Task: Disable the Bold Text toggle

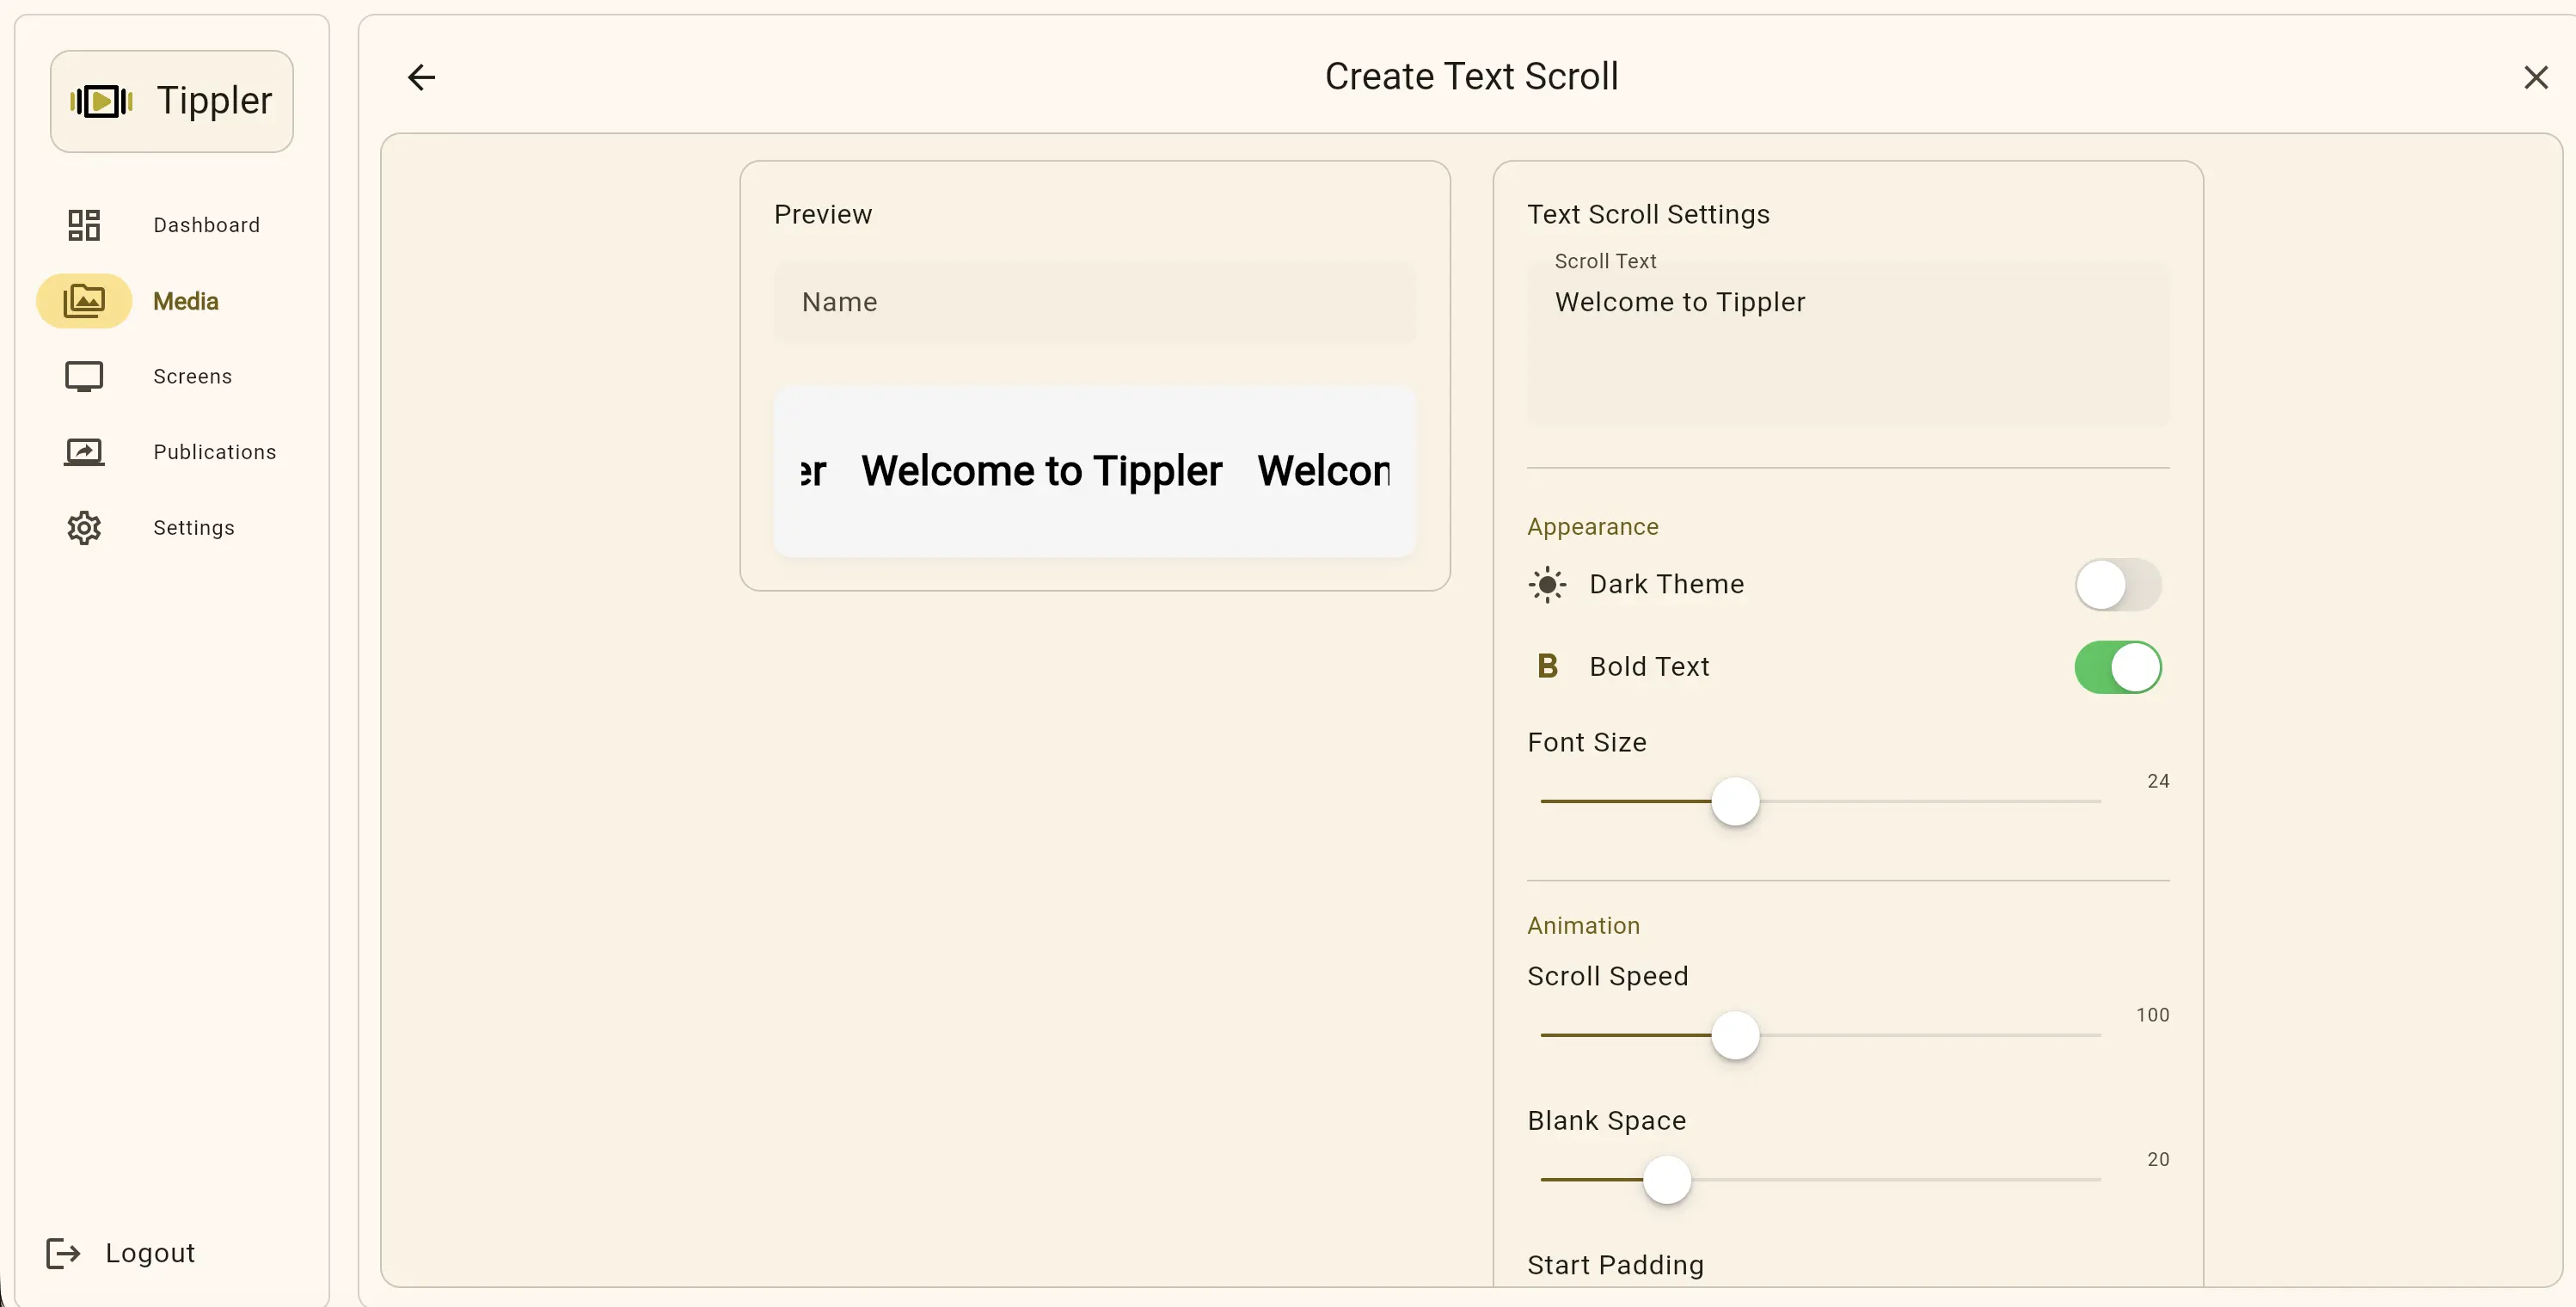Action: (2117, 667)
